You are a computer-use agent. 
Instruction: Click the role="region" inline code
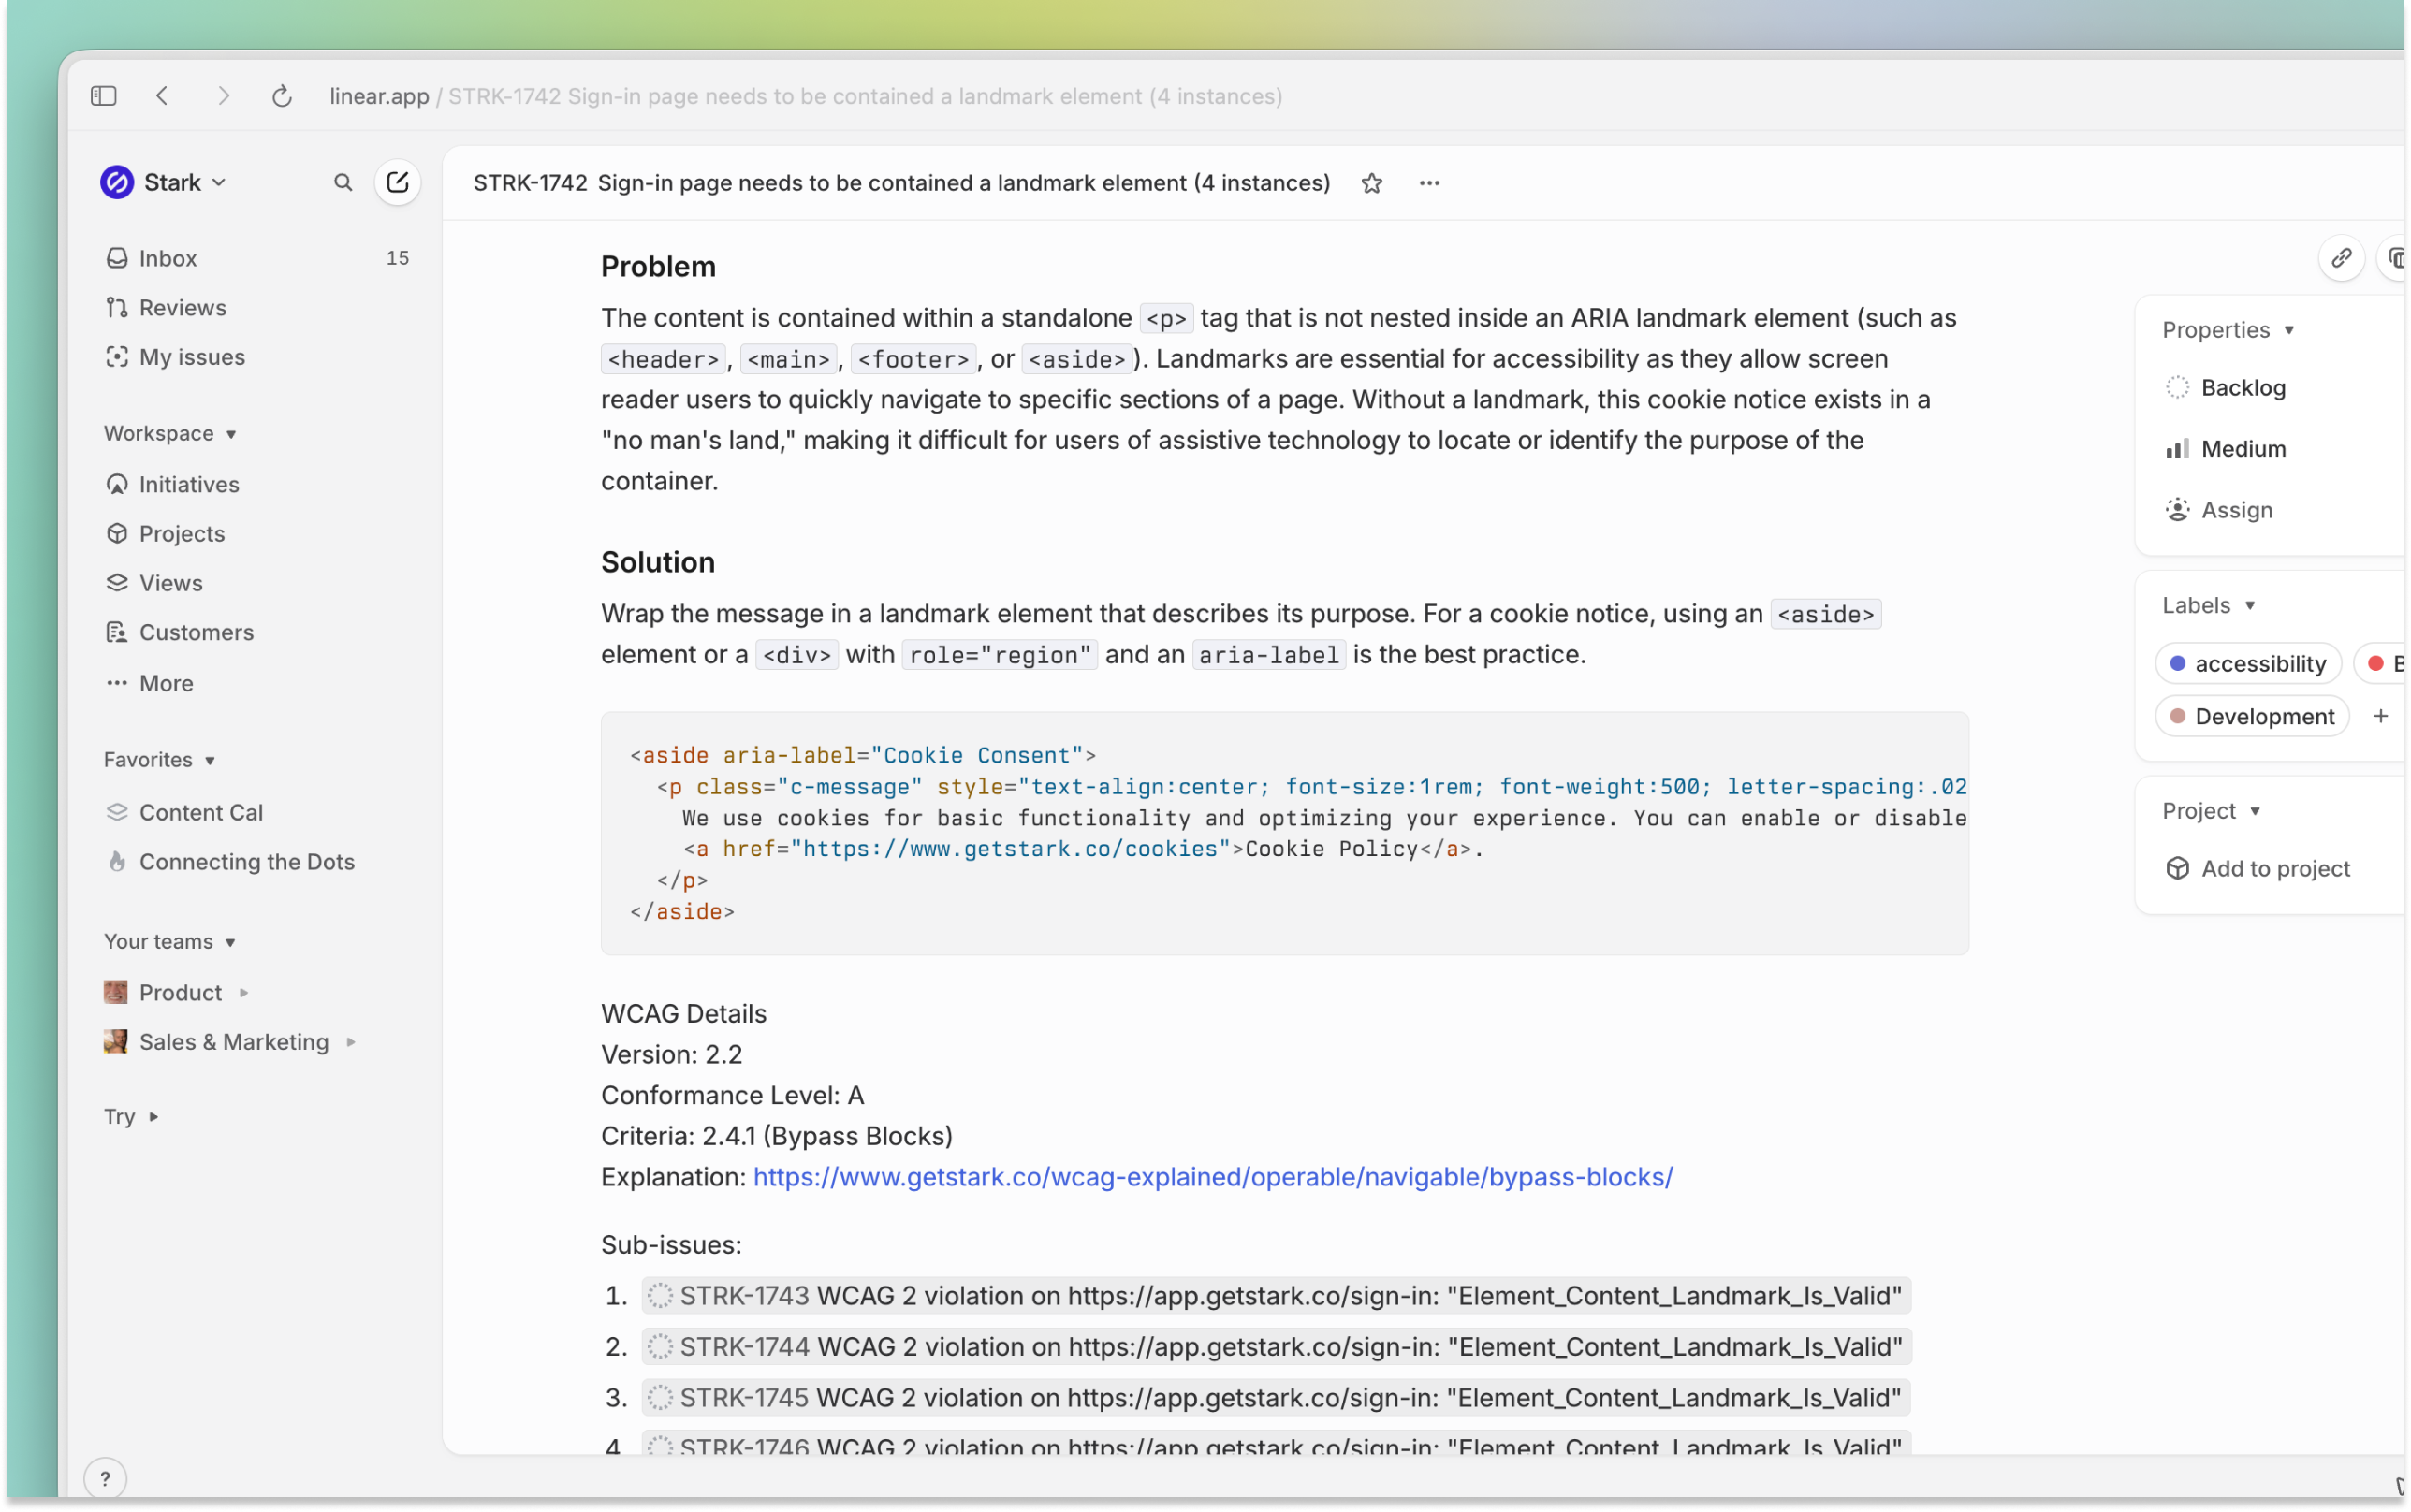tap(1000, 656)
